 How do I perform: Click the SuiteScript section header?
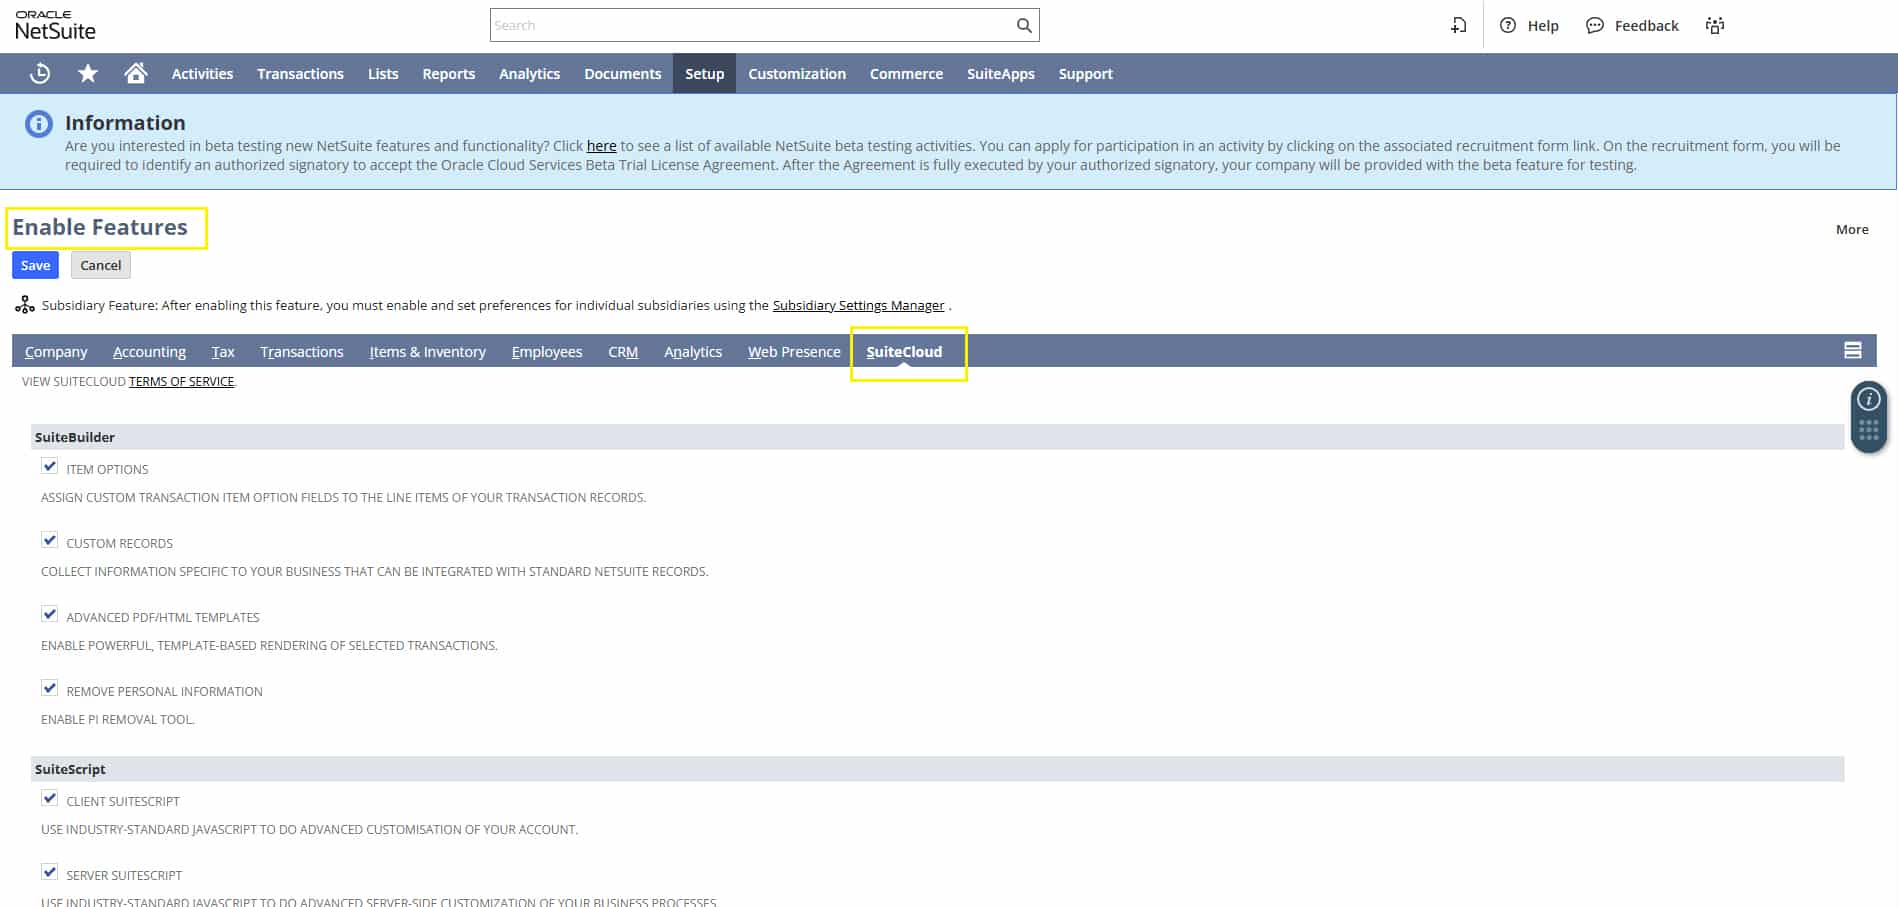coord(937,769)
